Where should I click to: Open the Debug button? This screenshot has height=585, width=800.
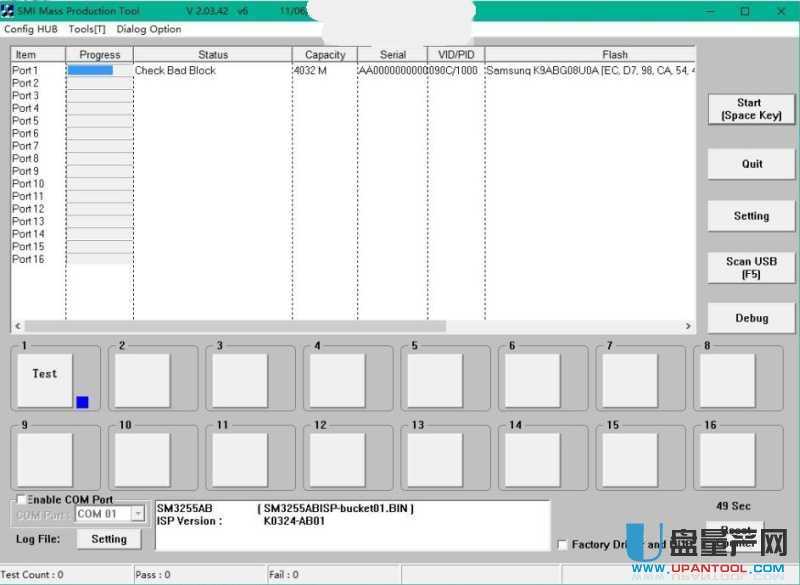(751, 318)
